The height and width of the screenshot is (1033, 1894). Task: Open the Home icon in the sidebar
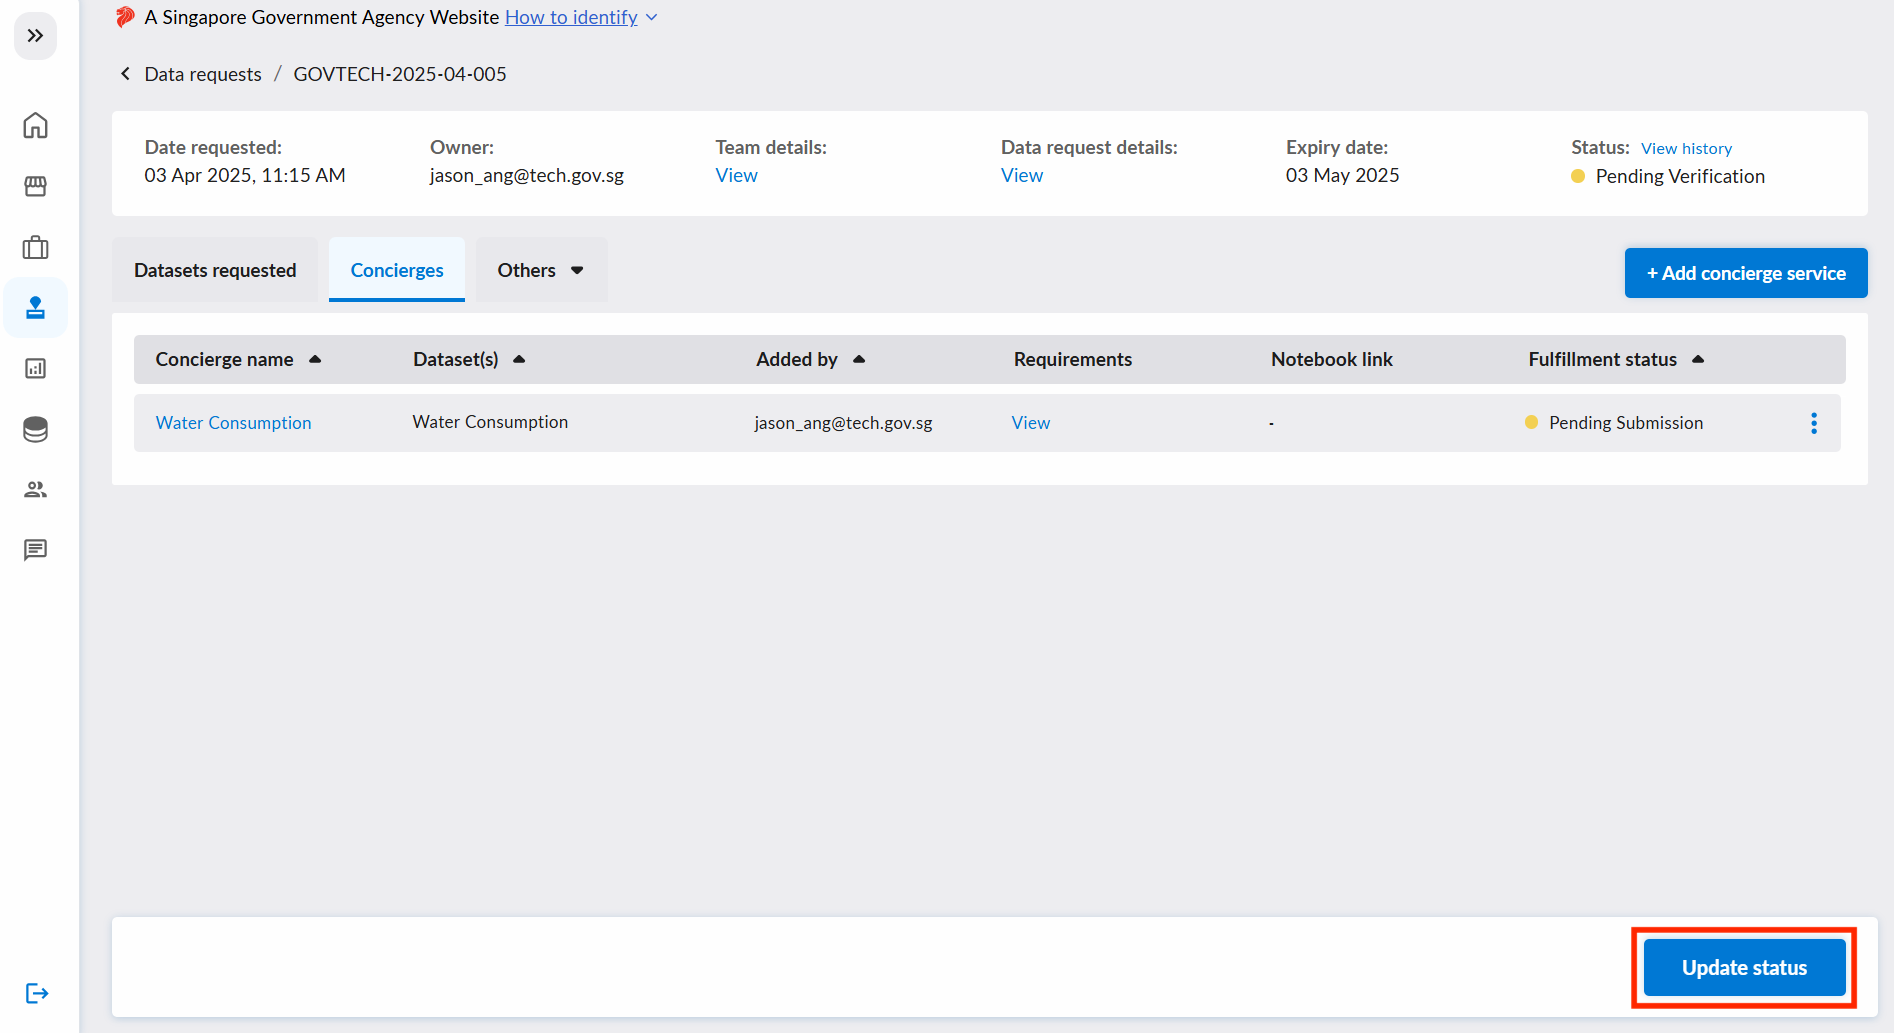click(x=35, y=125)
